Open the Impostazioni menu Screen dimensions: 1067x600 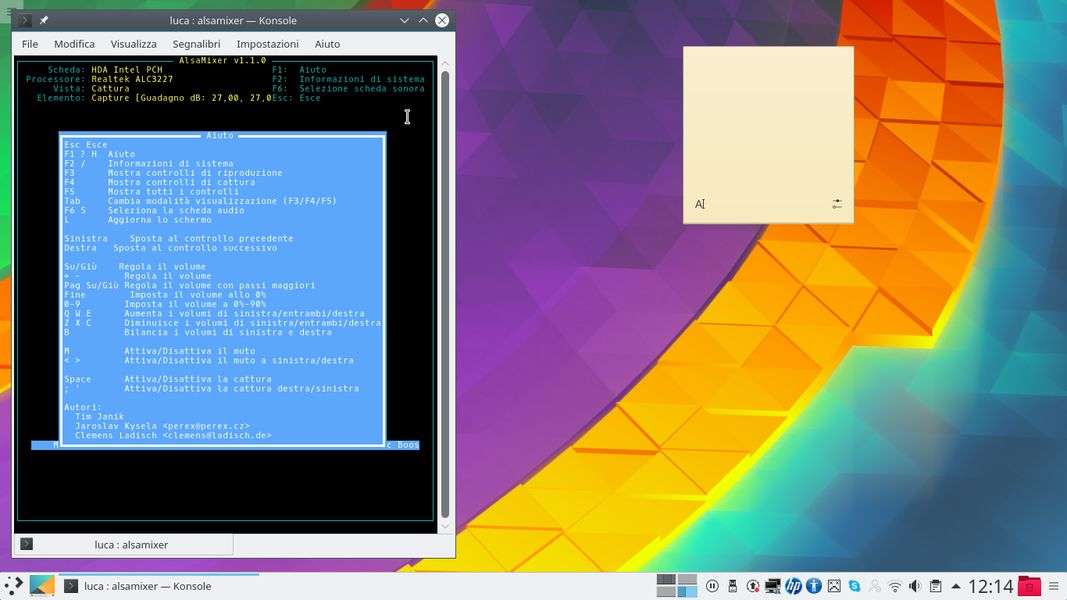pyautogui.click(x=267, y=44)
